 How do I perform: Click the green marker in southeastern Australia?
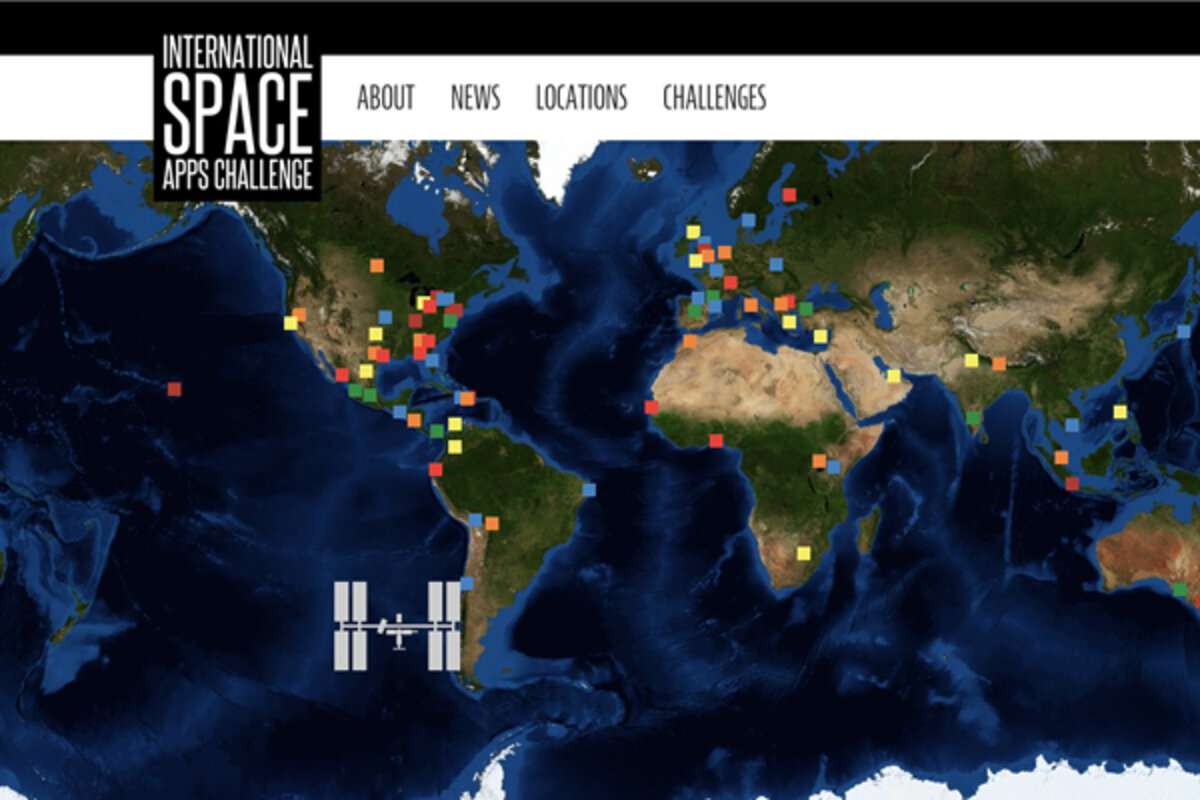click(x=1180, y=590)
